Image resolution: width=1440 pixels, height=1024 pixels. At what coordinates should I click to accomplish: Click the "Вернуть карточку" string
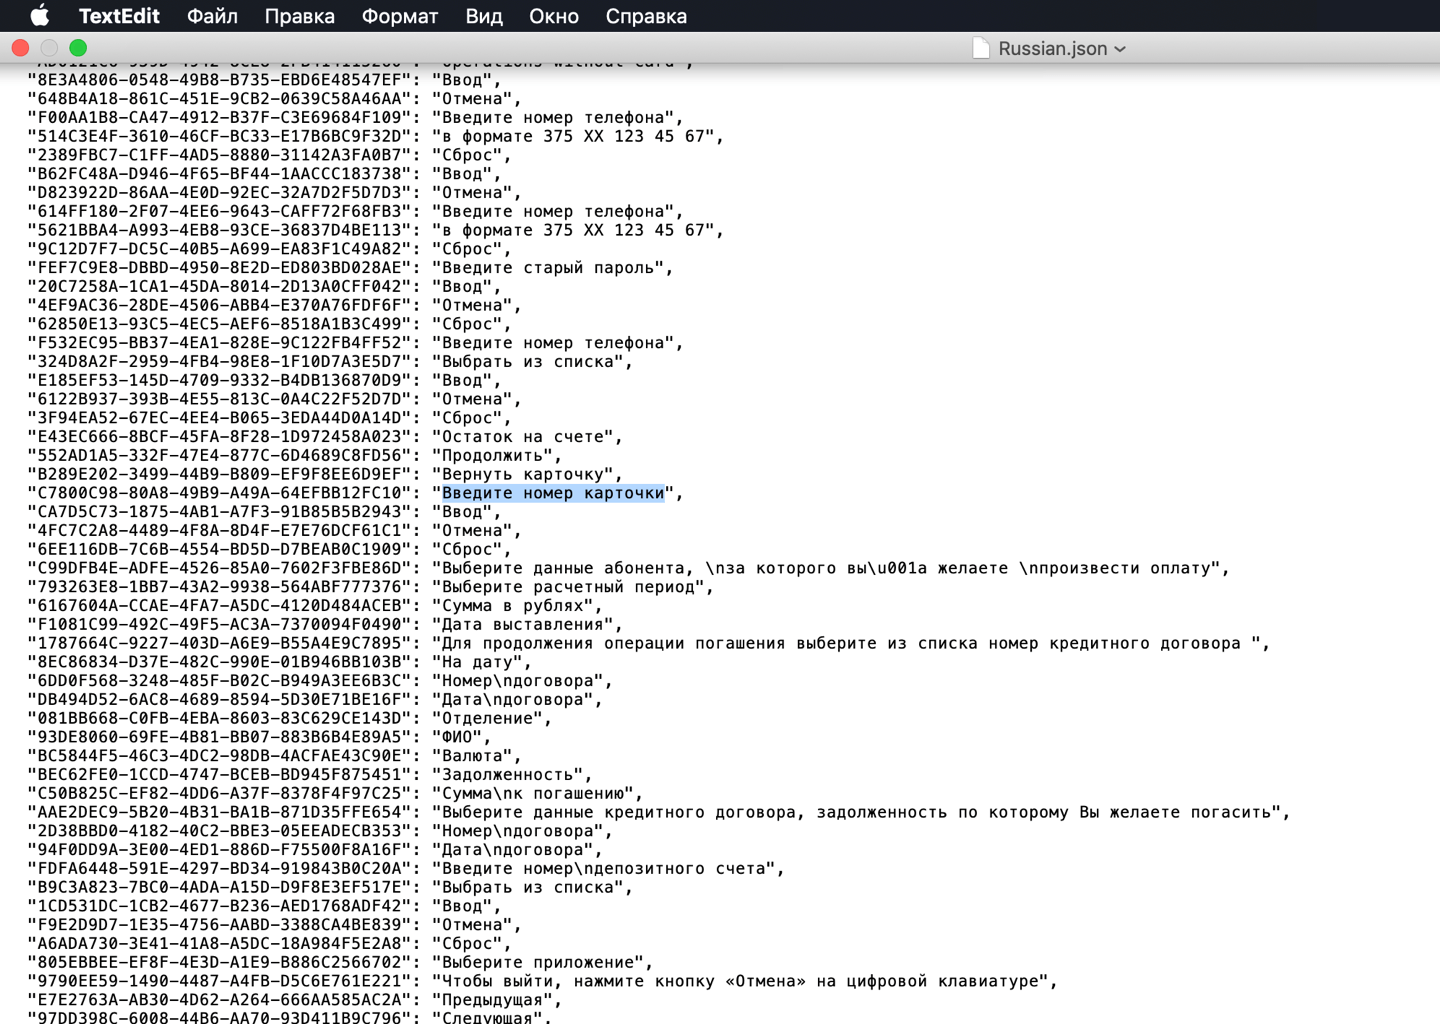[x=527, y=474]
